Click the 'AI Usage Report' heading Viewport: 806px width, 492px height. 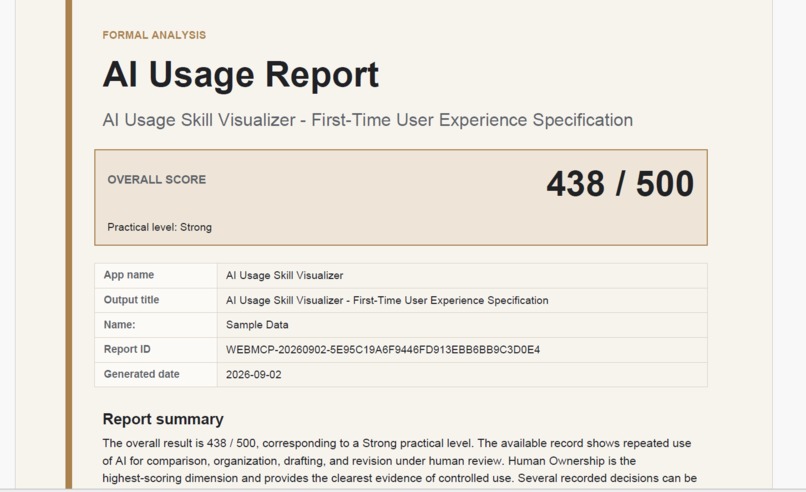tap(241, 75)
